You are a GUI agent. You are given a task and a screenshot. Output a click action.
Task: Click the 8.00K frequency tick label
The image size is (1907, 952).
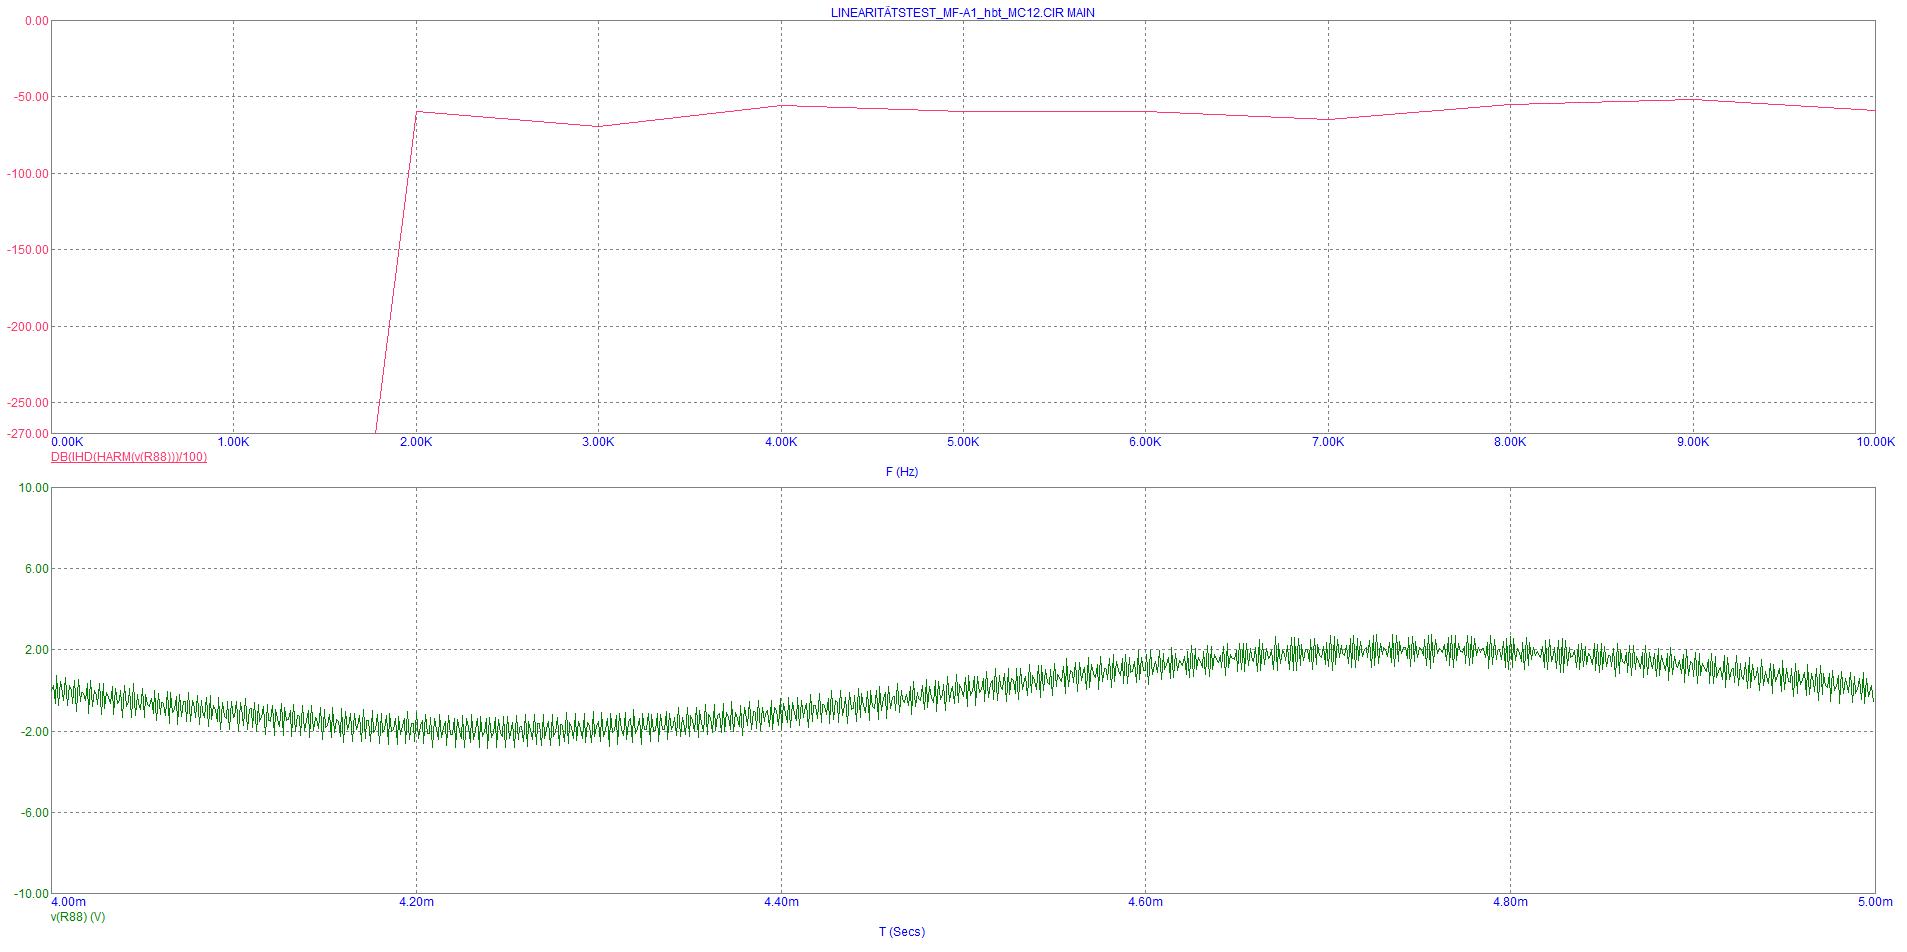(x=1510, y=442)
